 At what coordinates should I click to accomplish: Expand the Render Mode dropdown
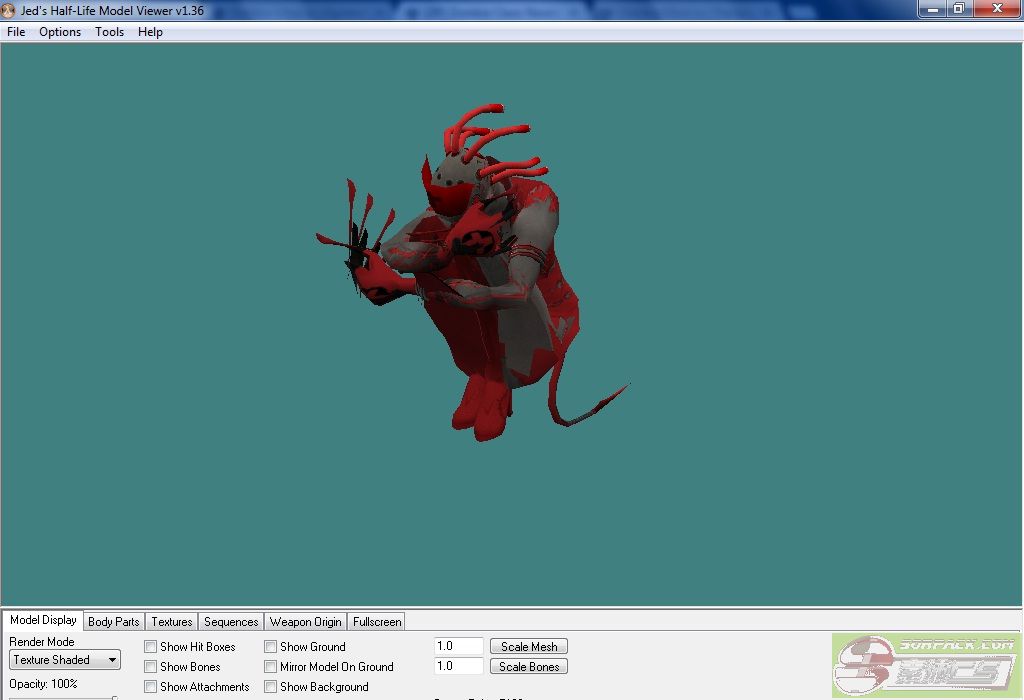[65, 660]
